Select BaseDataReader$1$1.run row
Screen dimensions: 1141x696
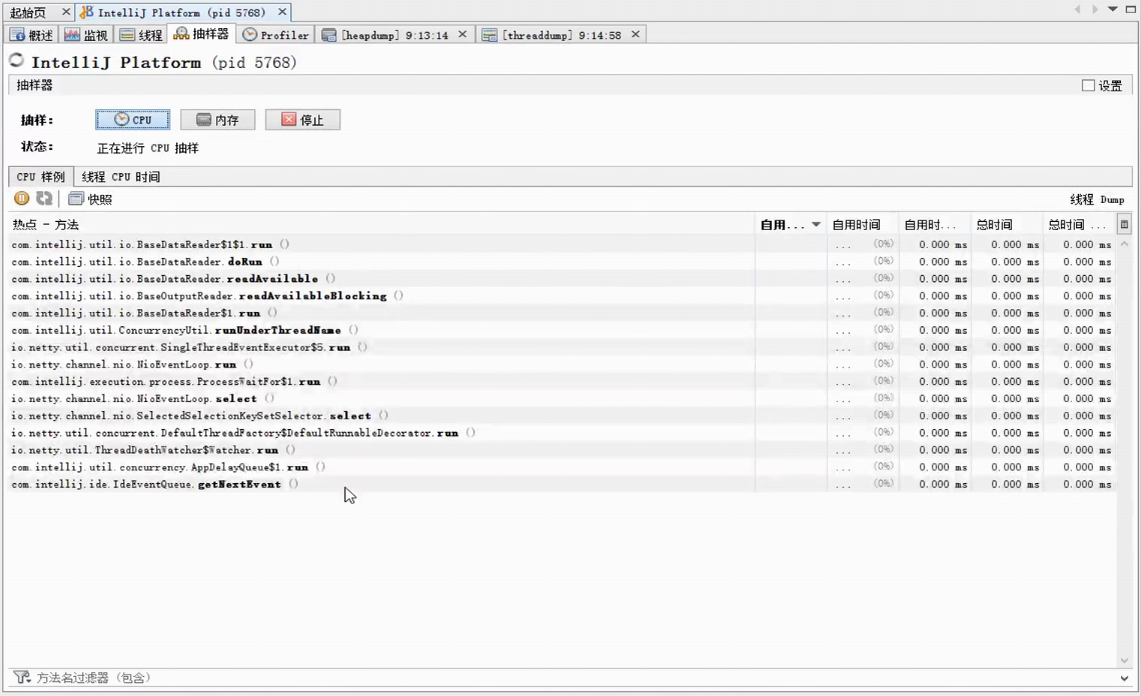pos(563,245)
